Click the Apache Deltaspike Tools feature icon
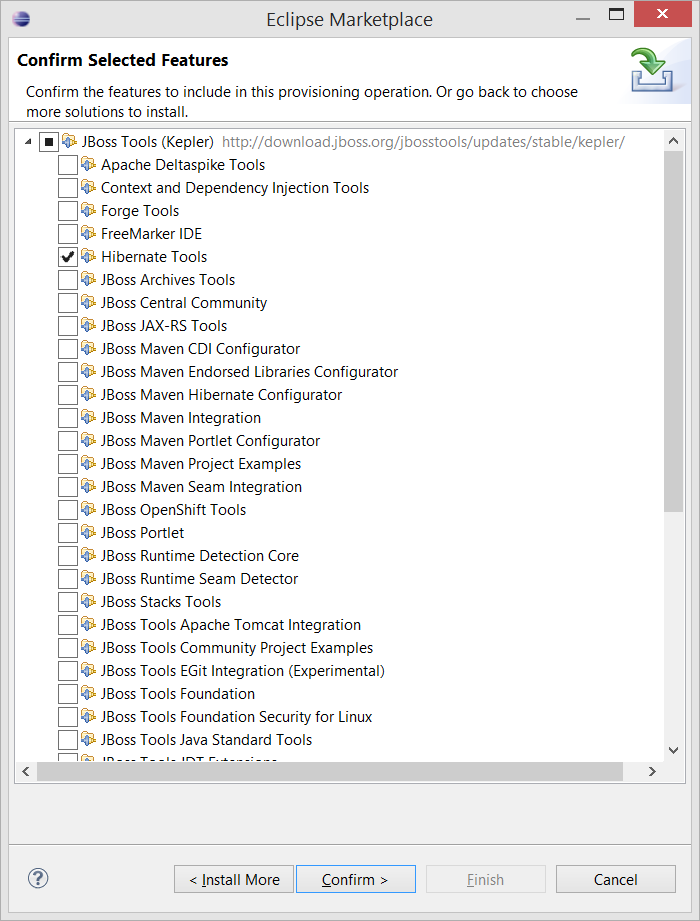 coord(88,164)
